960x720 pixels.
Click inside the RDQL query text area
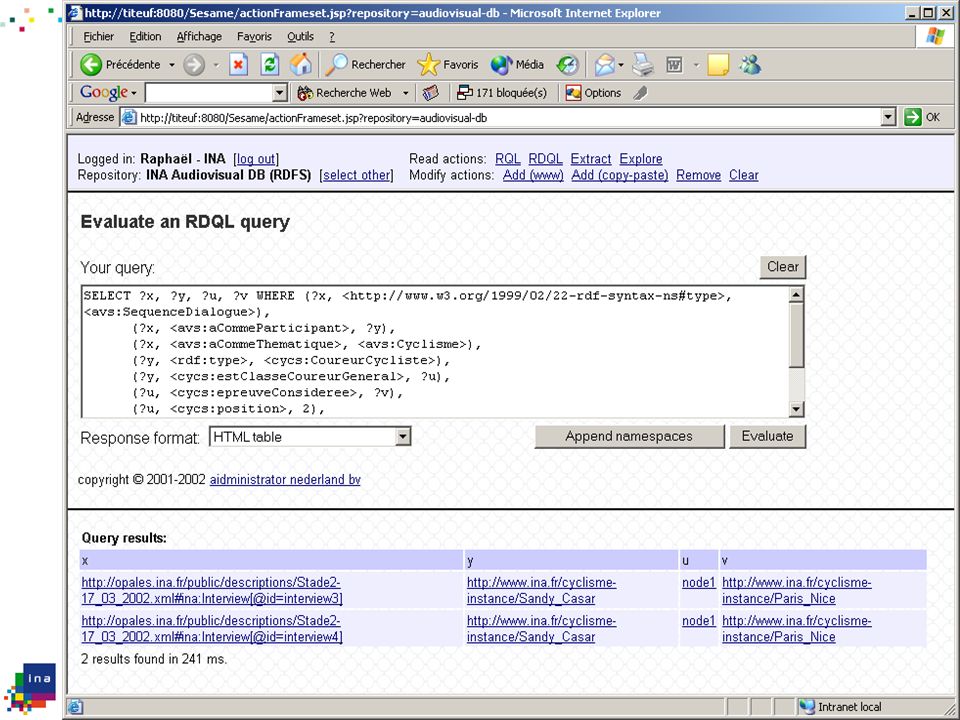pos(435,351)
